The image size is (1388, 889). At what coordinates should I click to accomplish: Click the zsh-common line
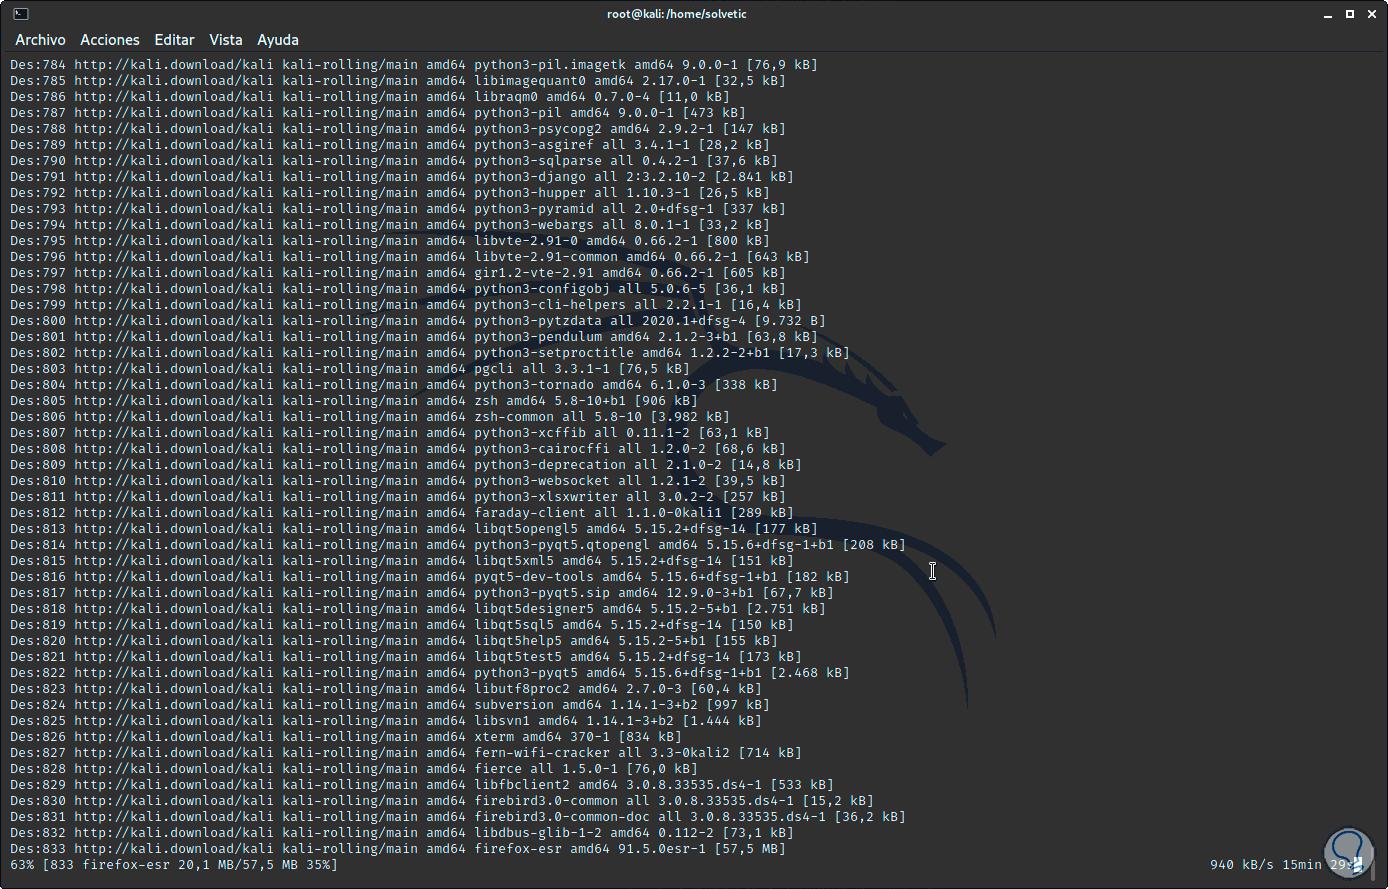point(370,416)
